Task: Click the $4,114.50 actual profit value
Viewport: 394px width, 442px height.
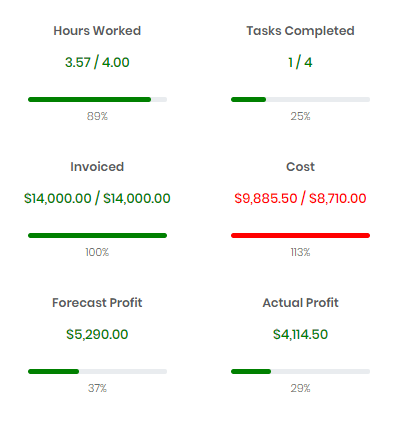Action: pos(300,334)
